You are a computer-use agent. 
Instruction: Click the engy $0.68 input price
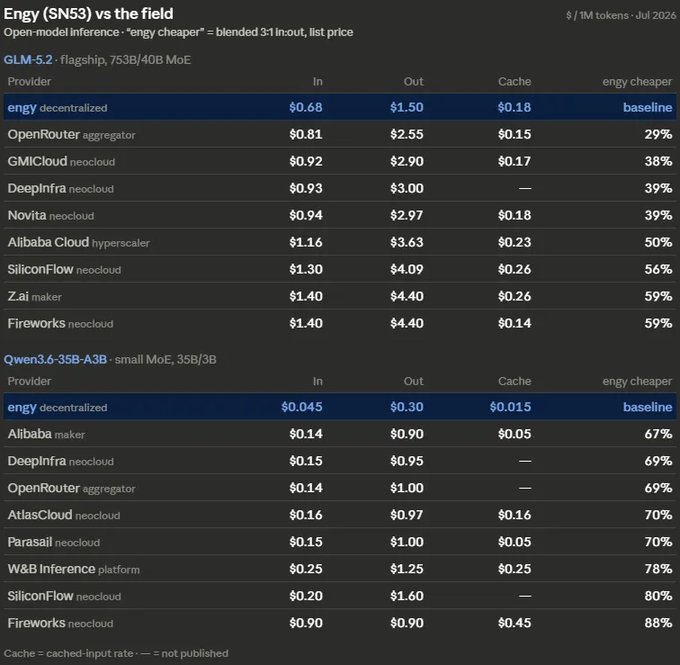coord(306,107)
